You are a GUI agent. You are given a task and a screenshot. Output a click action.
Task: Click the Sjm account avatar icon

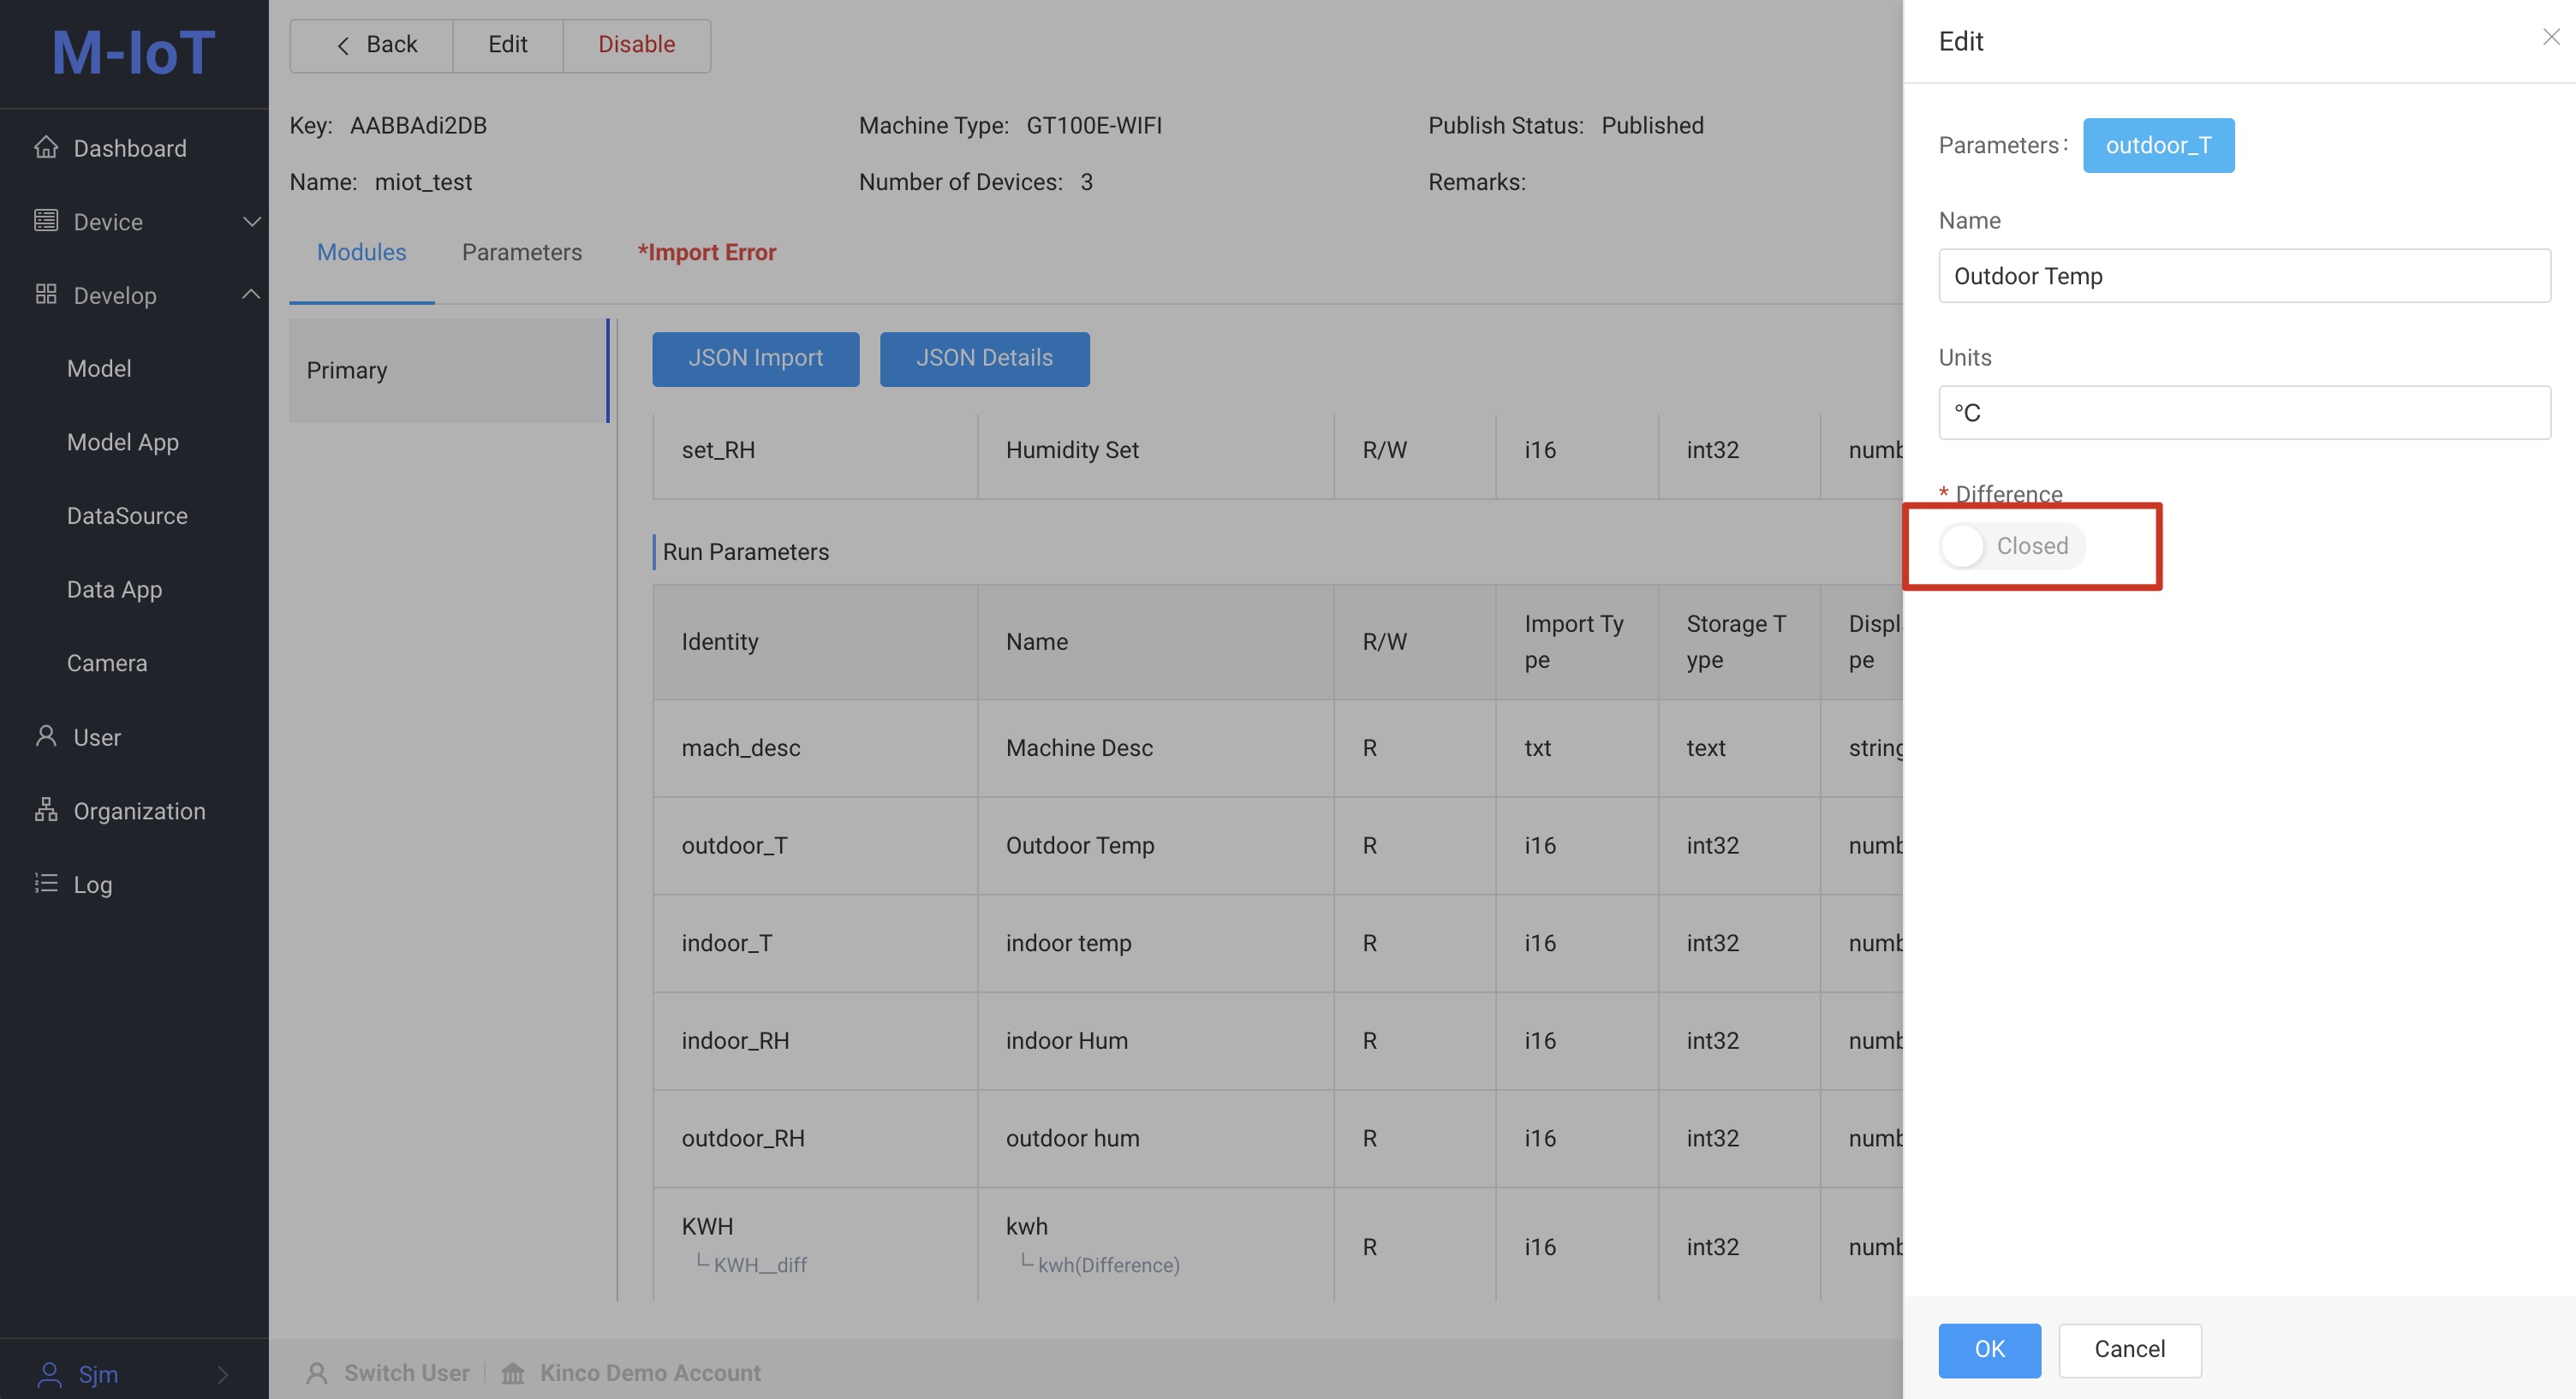pyautogui.click(x=49, y=1374)
